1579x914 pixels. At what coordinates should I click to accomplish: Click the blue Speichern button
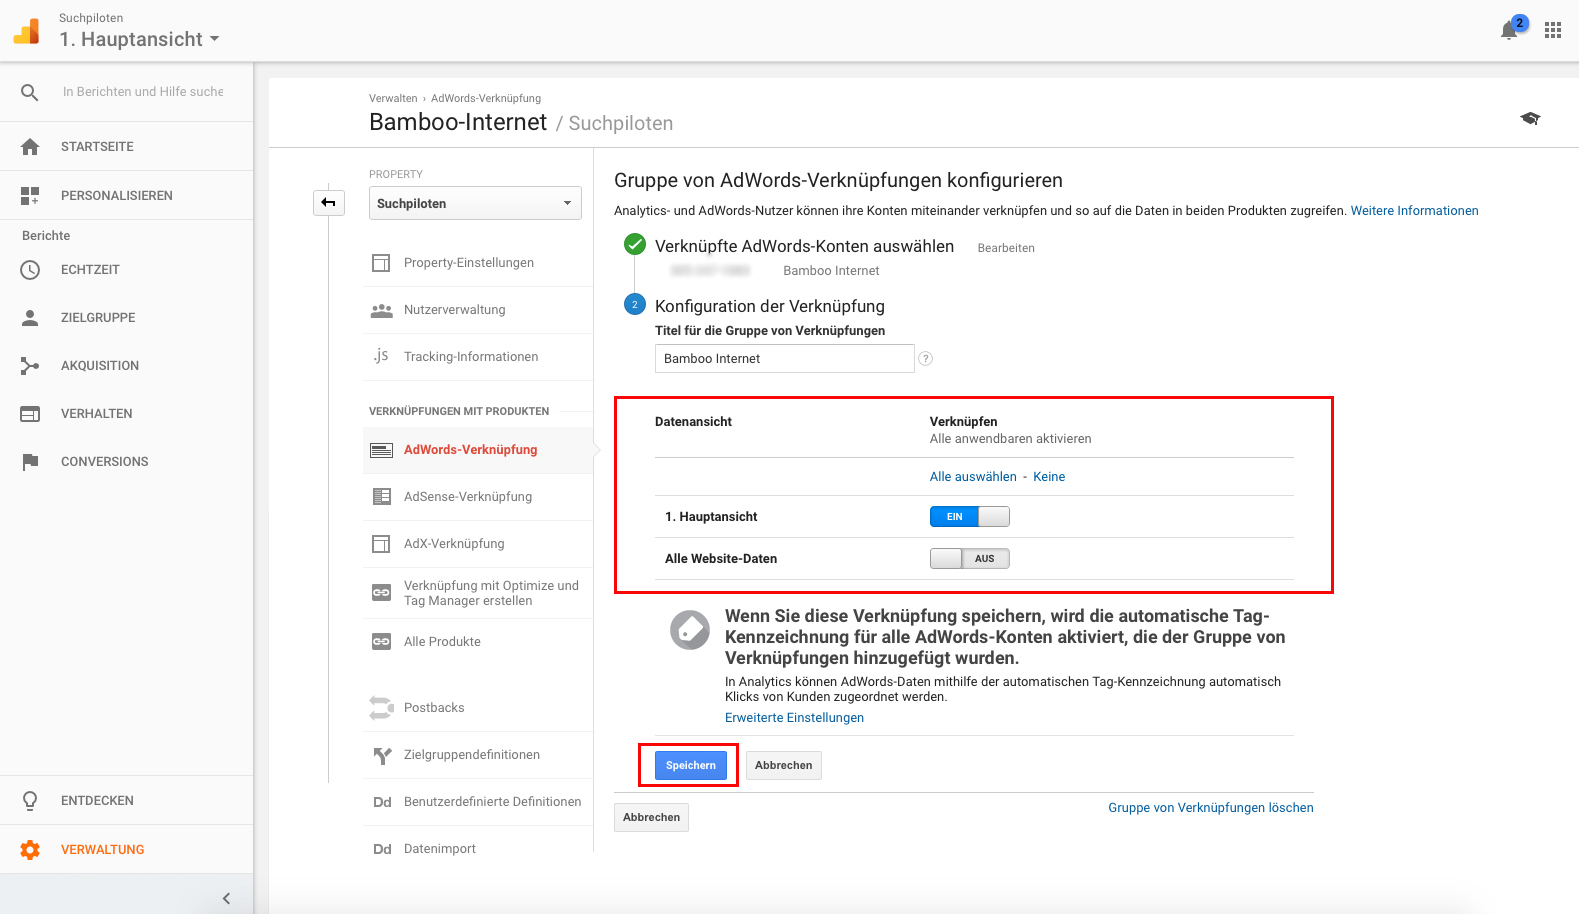click(691, 765)
